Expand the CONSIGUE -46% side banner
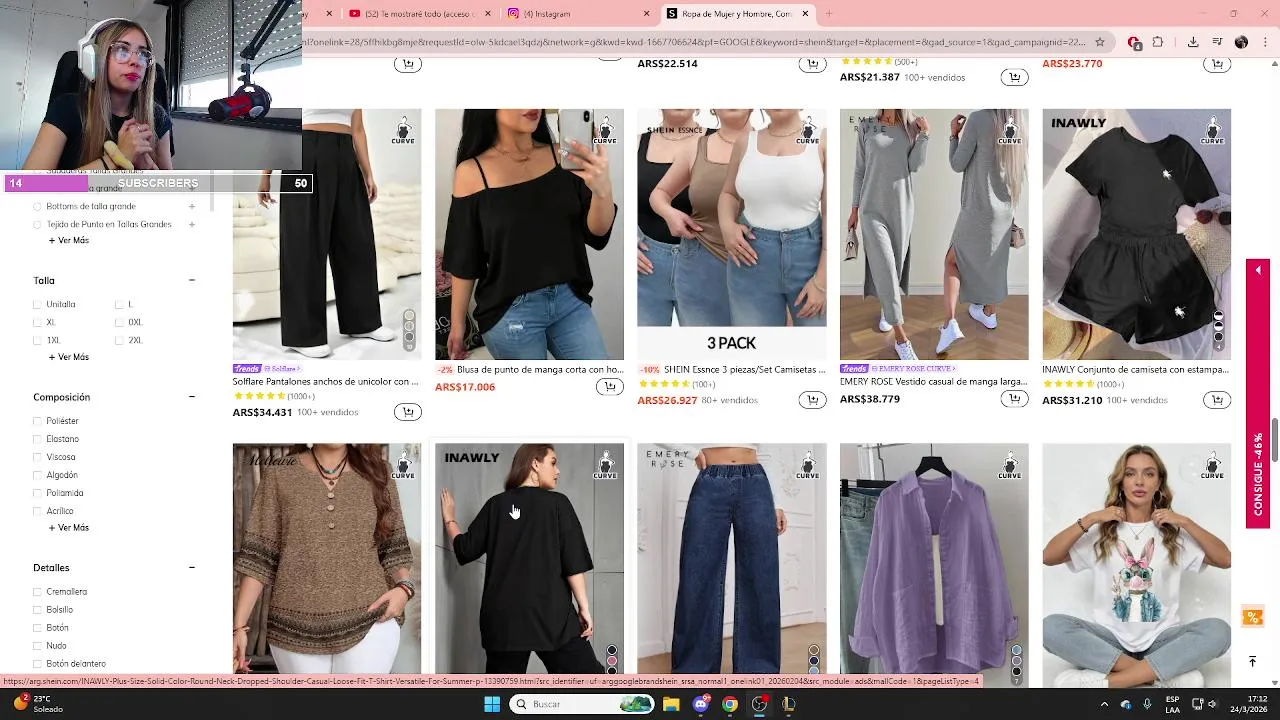The width and height of the screenshot is (1280, 720). 1257,394
